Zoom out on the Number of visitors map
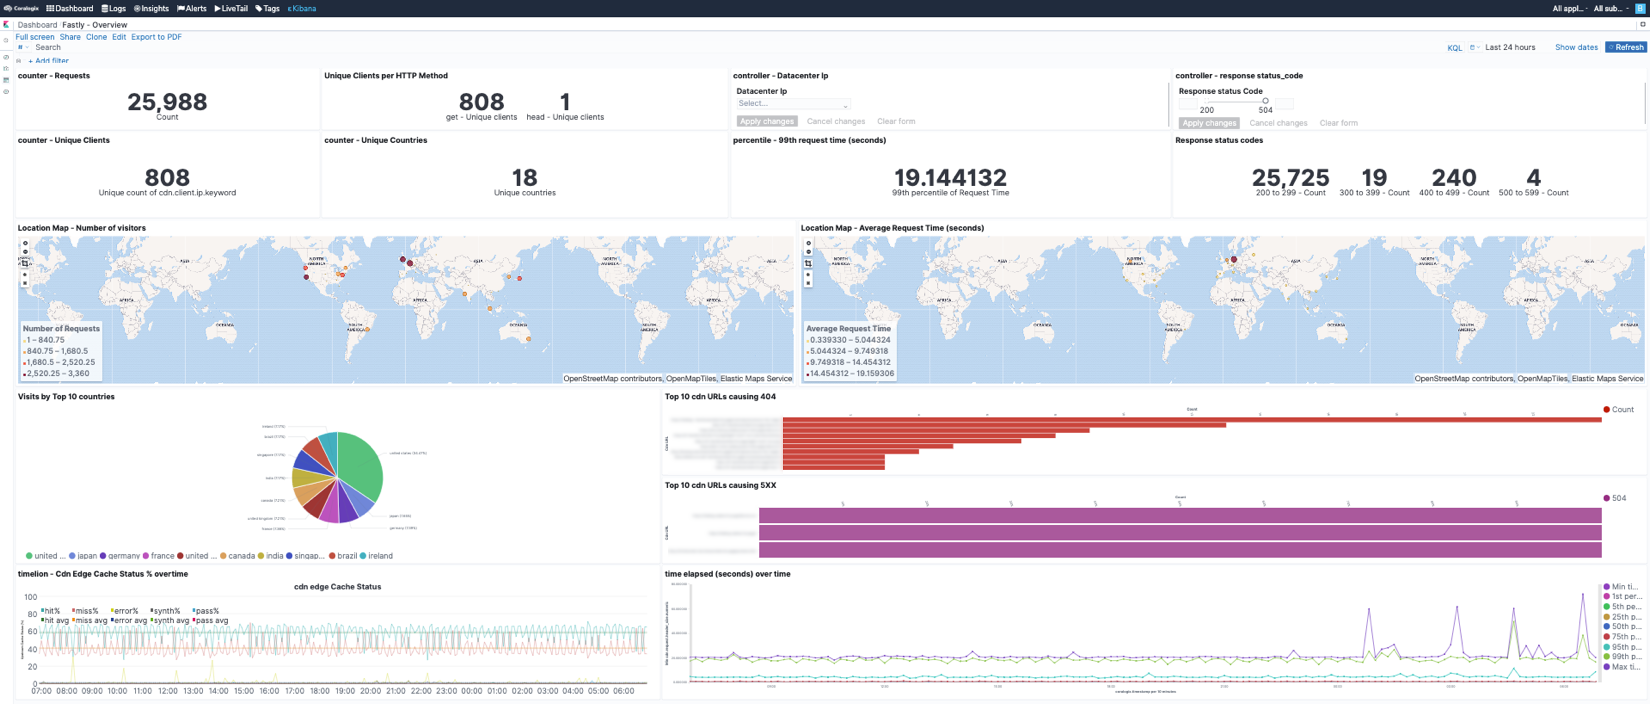This screenshot has width=1650, height=704. click(x=25, y=252)
